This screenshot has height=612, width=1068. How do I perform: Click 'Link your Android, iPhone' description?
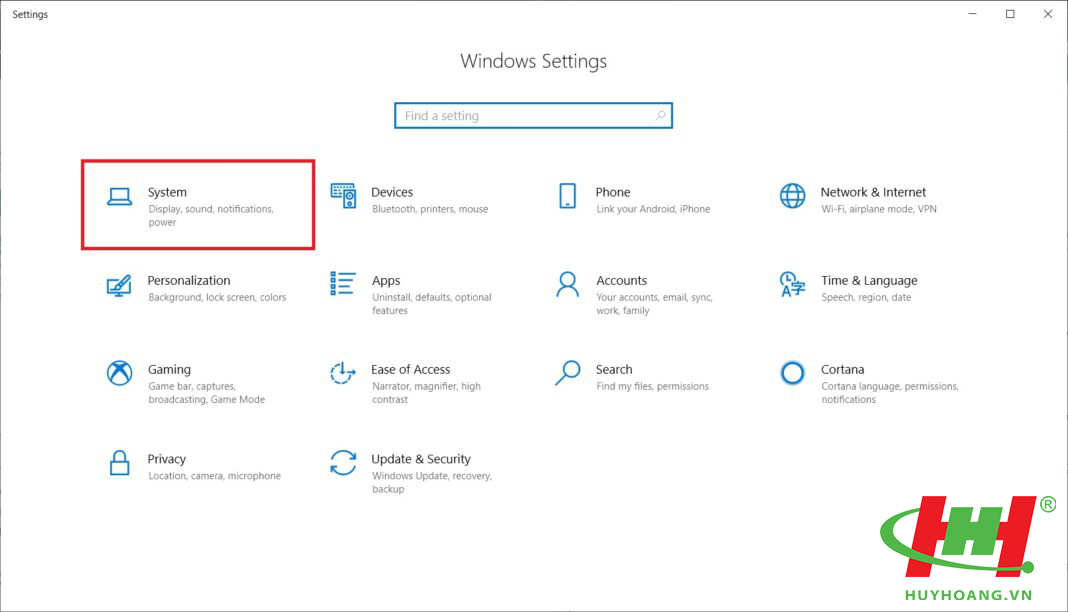point(653,209)
